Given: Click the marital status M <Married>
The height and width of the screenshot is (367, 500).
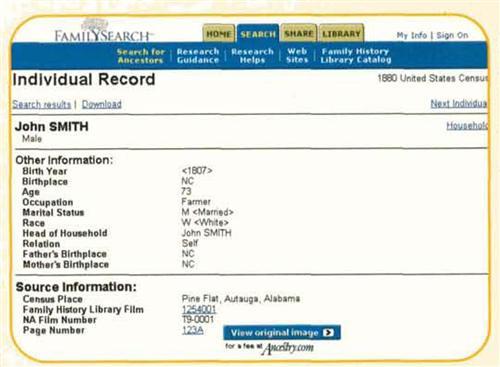Looking at the screenshot, I should [207, 212].
